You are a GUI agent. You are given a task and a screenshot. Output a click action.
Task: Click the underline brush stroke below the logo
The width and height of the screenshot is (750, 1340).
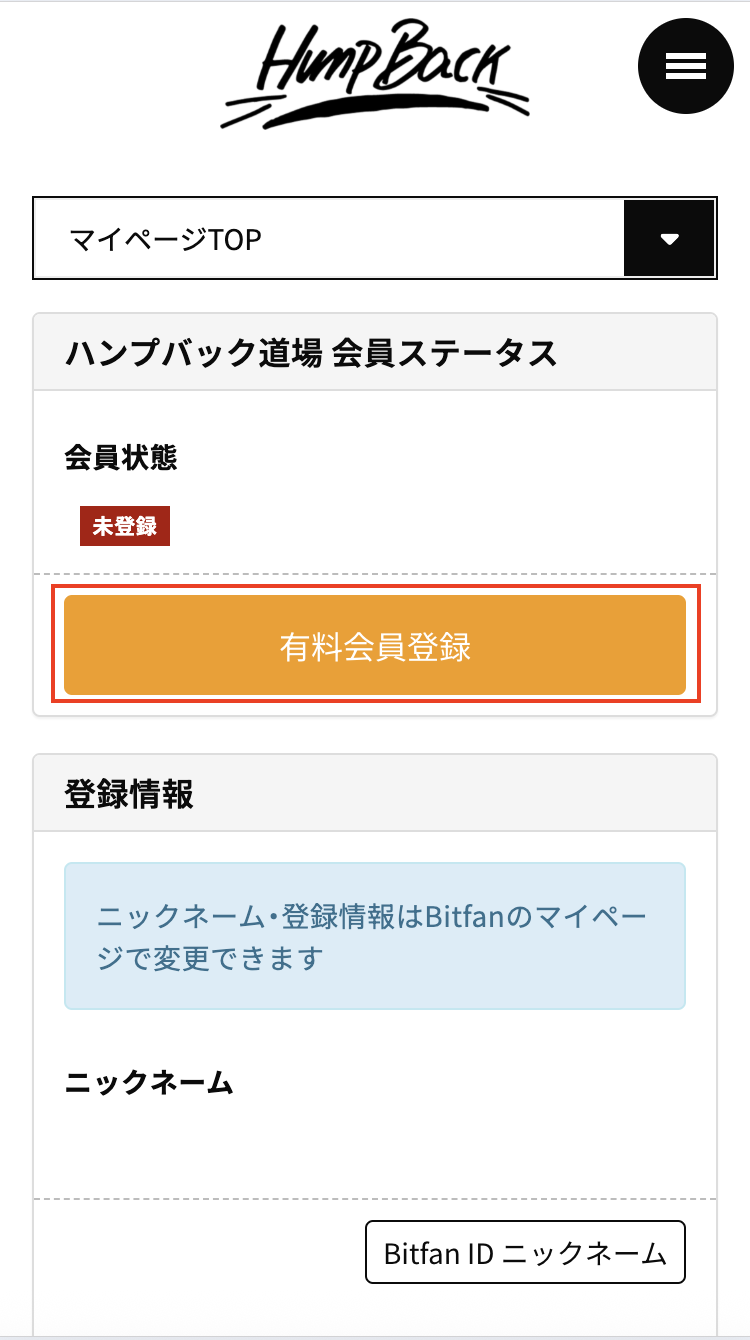pyautogui.click(x=375, y=106)
